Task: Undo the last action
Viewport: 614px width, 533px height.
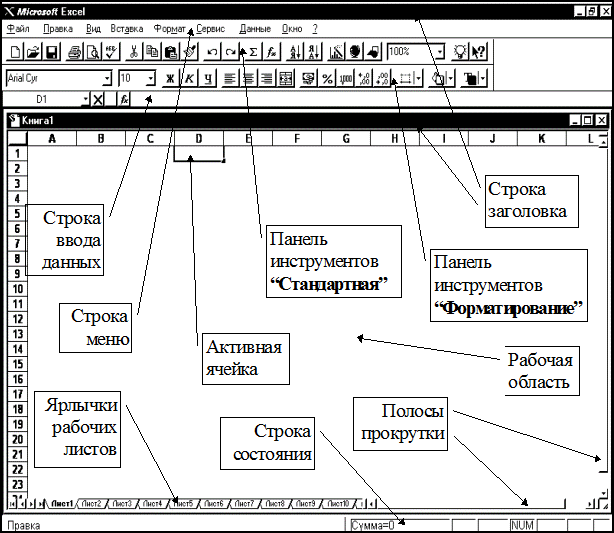Action: [212, 52]
